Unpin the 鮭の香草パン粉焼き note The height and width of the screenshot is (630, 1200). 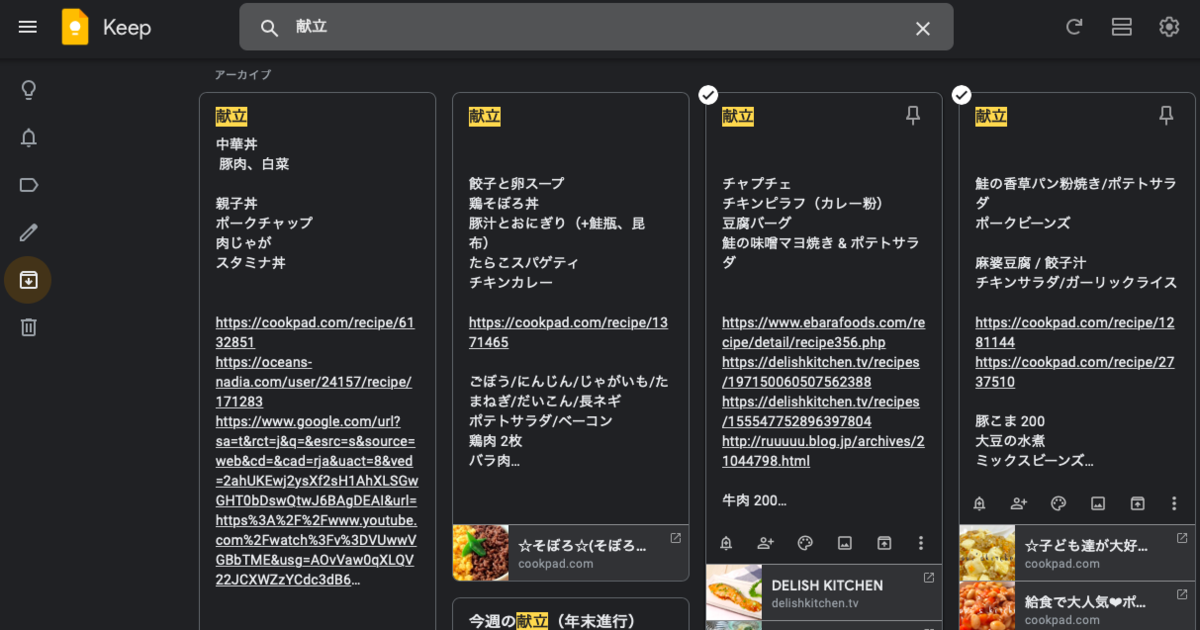(1166, 115)
